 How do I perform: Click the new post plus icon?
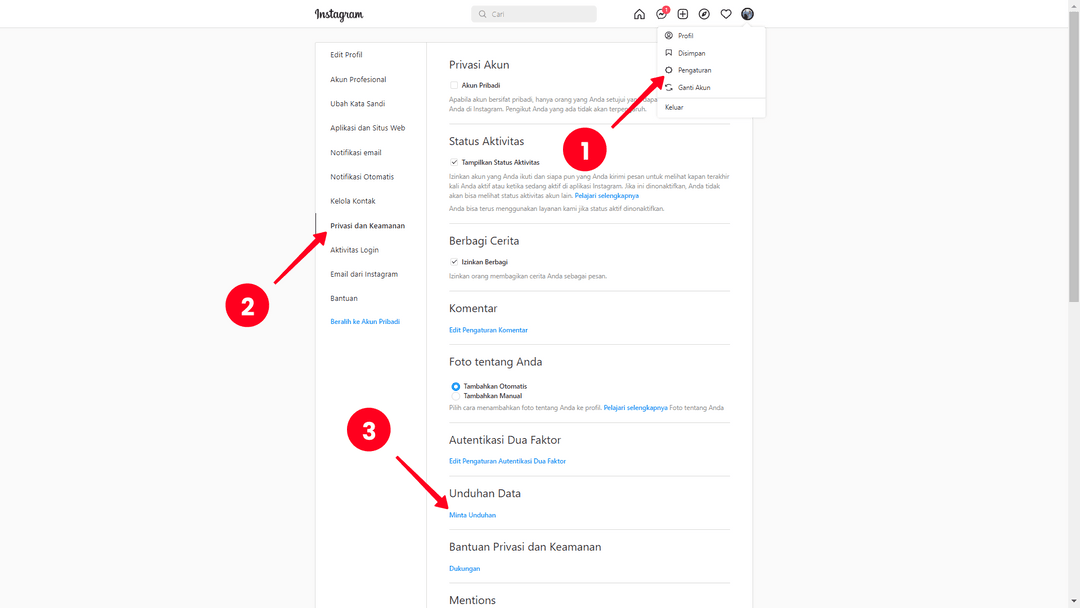pos(683,14)
